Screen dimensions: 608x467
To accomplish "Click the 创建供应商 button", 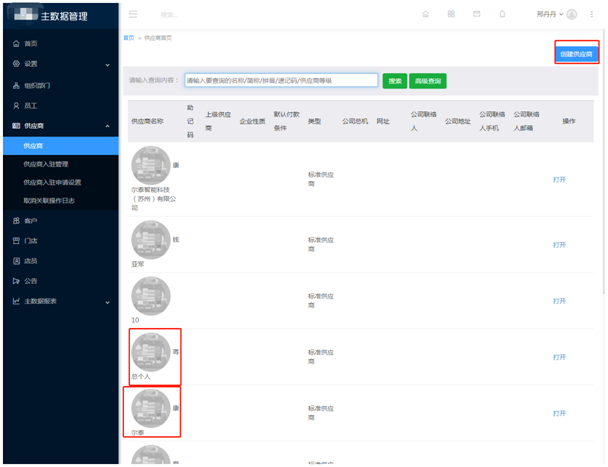I will pos(576,54).
